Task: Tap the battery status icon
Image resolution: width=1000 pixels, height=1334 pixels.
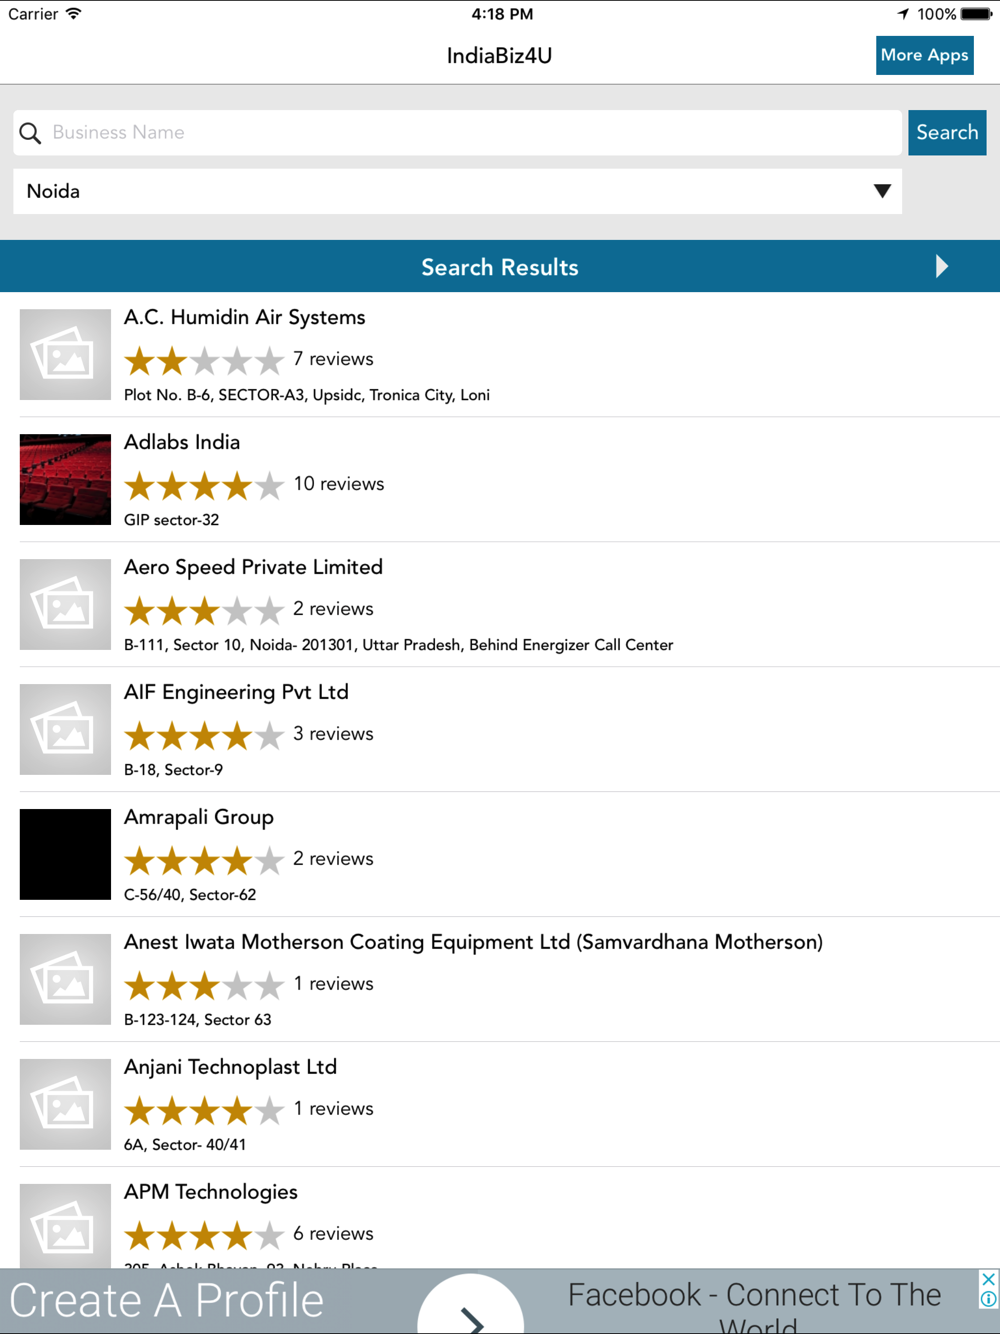Action: tap(977, 14)
